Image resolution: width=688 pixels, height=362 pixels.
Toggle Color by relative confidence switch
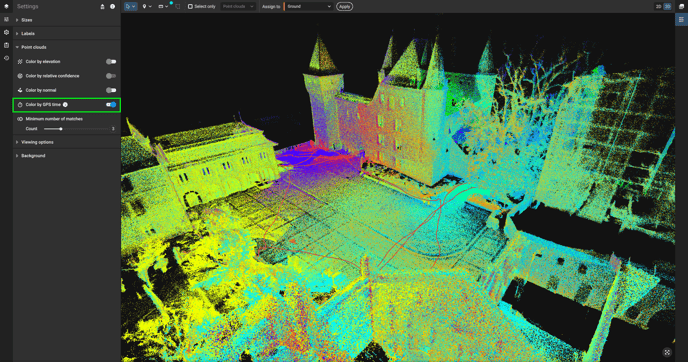pos(111,76)
